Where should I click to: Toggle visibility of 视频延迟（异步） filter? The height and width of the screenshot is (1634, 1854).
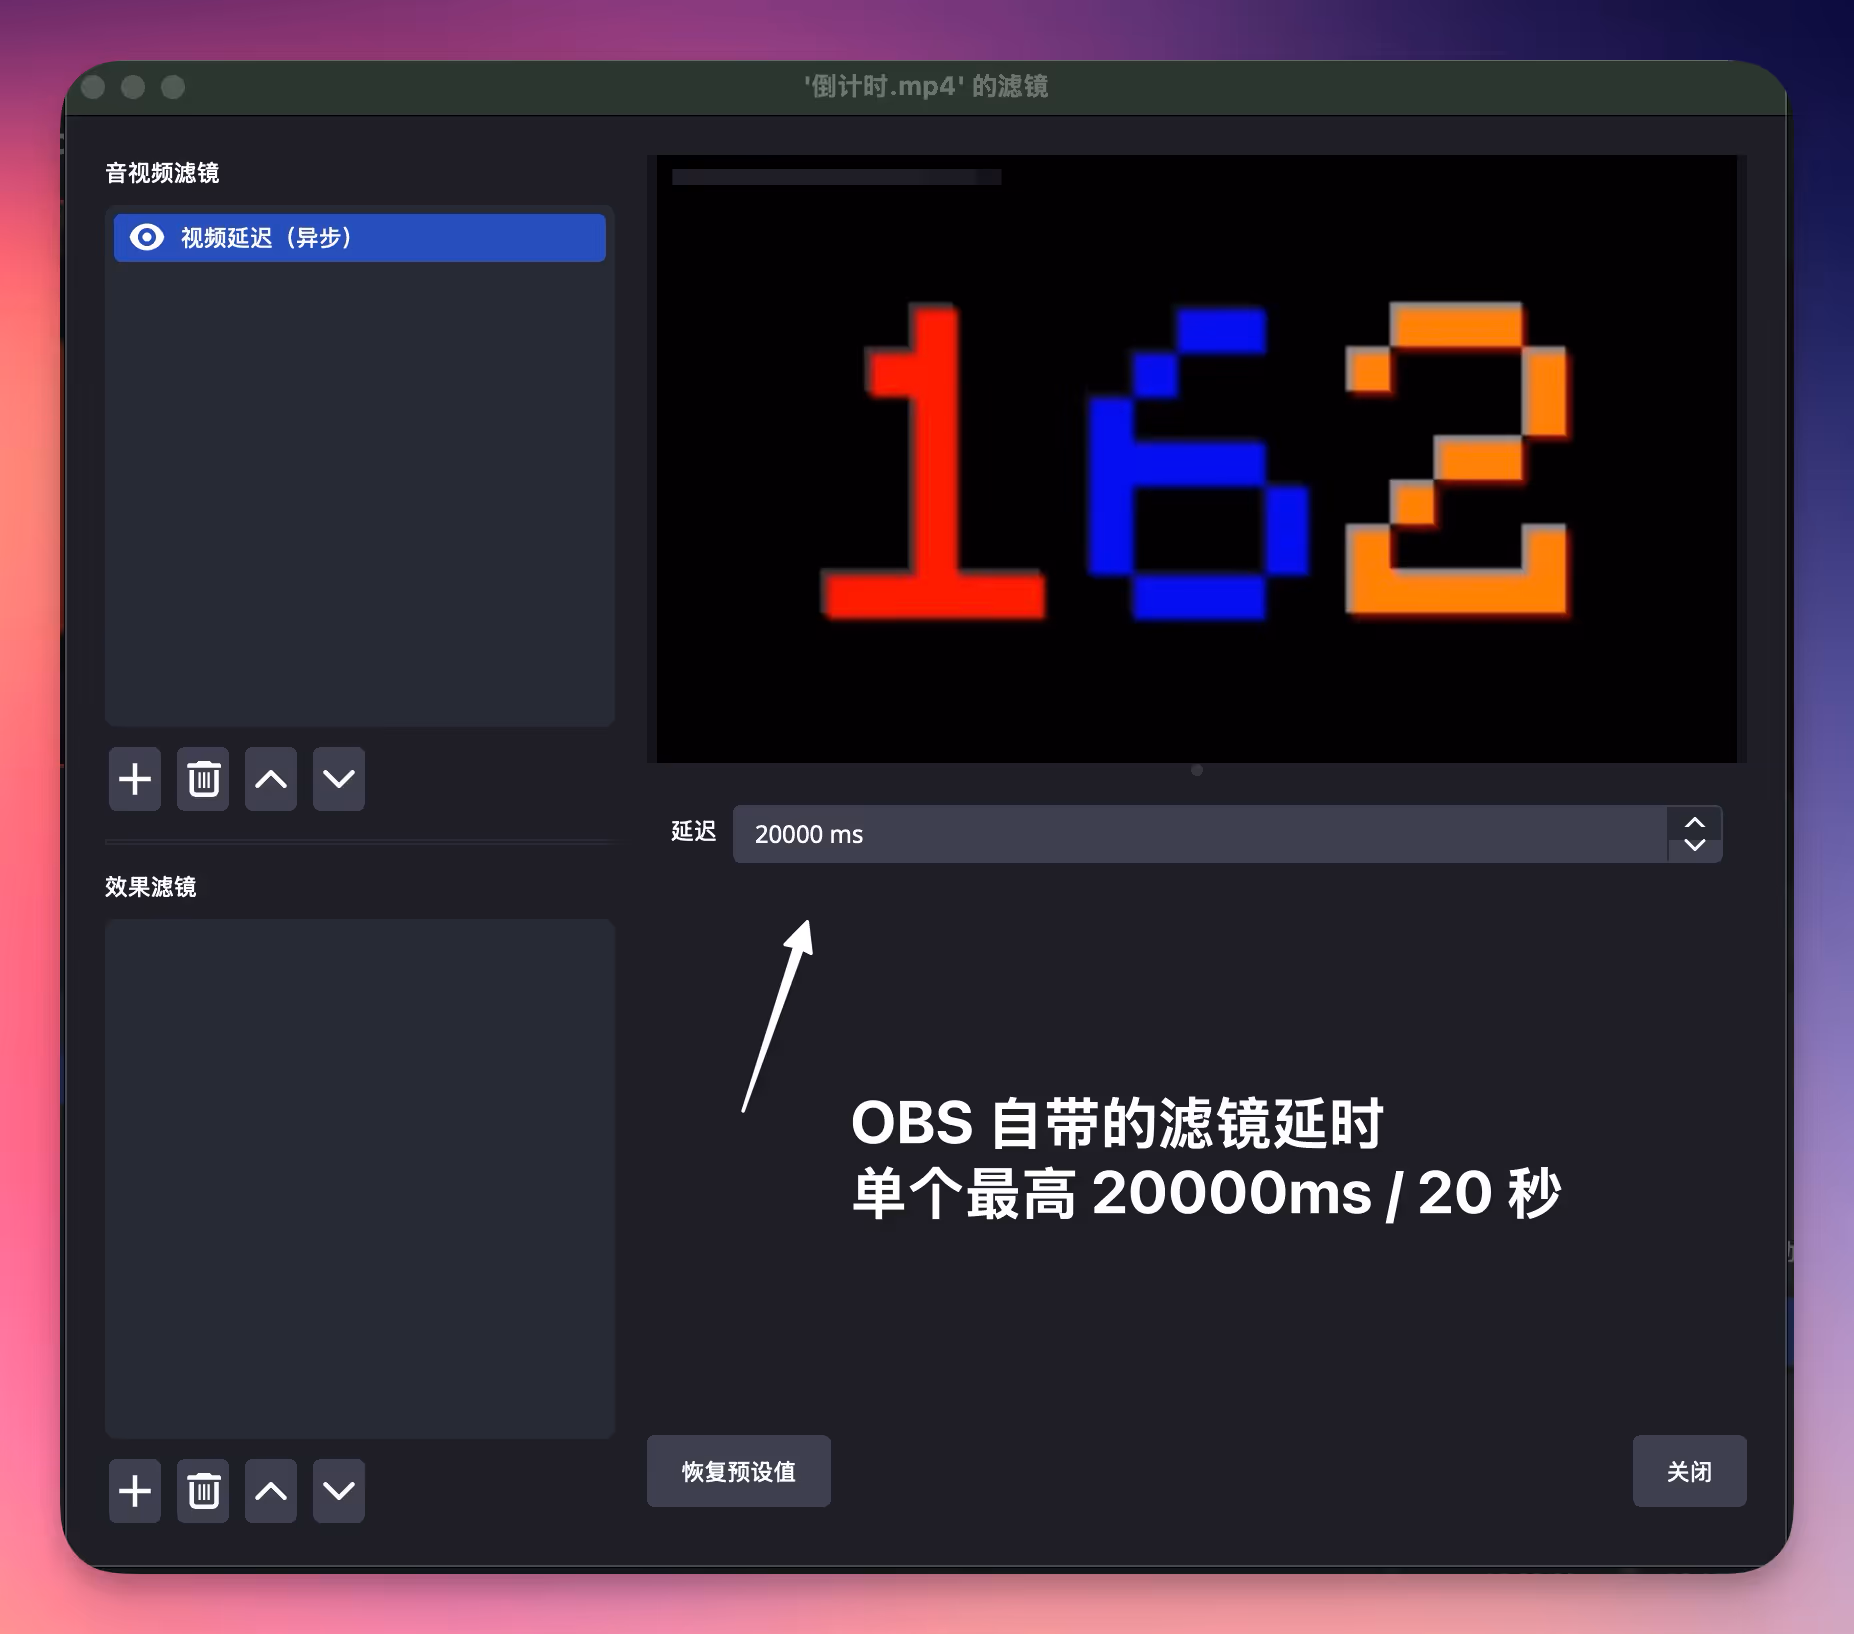[147, 237]
